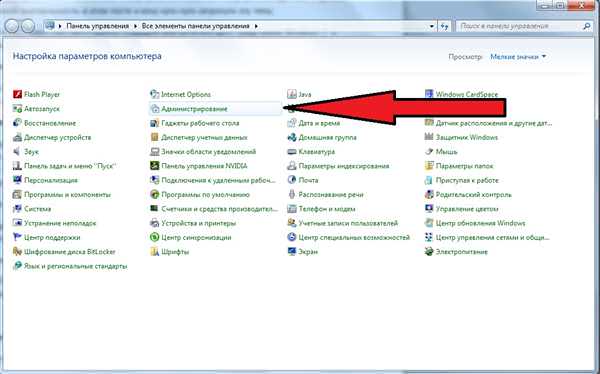Open Значки области уведомлений link

[x=209, y=152]
